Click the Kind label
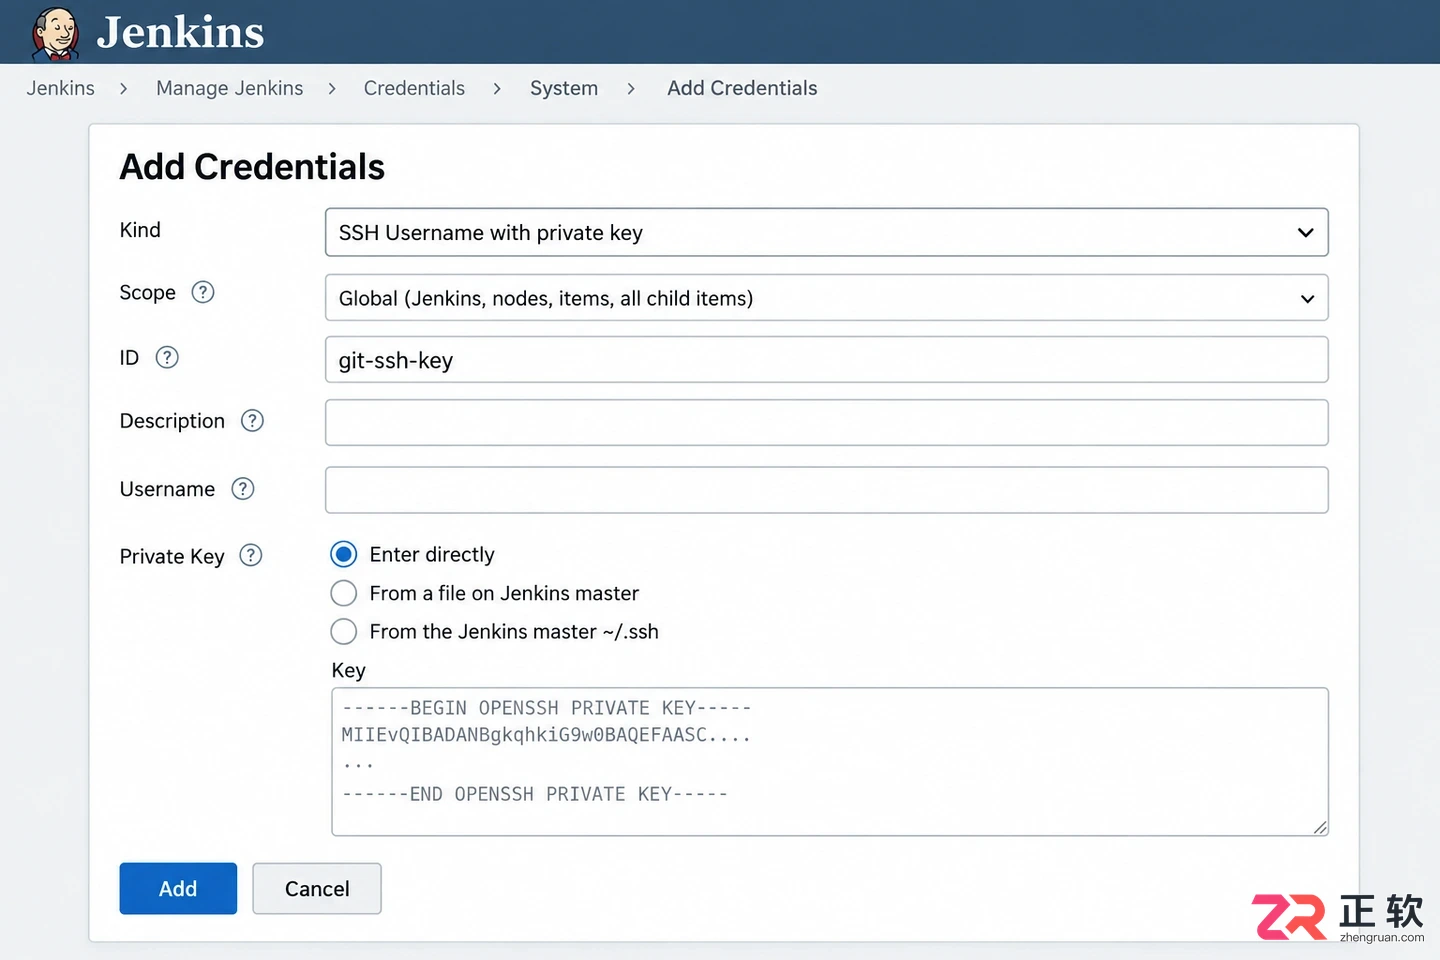The height and width of the screenshot is (960, 1440). [140, 230]
